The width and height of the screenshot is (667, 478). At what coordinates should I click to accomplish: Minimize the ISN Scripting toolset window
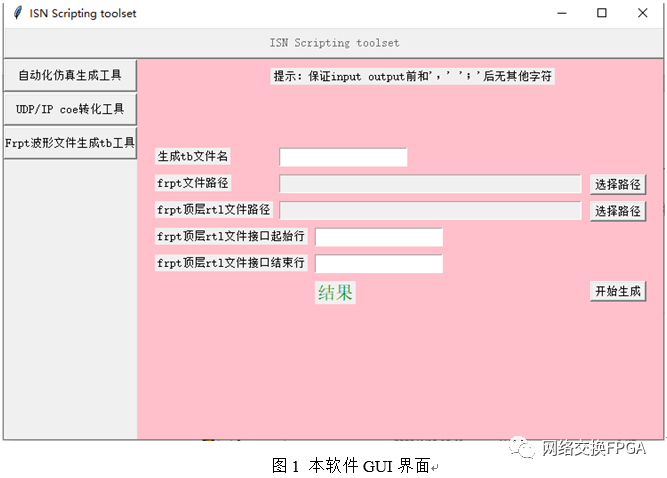pyautogui.click(x=562, y=13)
